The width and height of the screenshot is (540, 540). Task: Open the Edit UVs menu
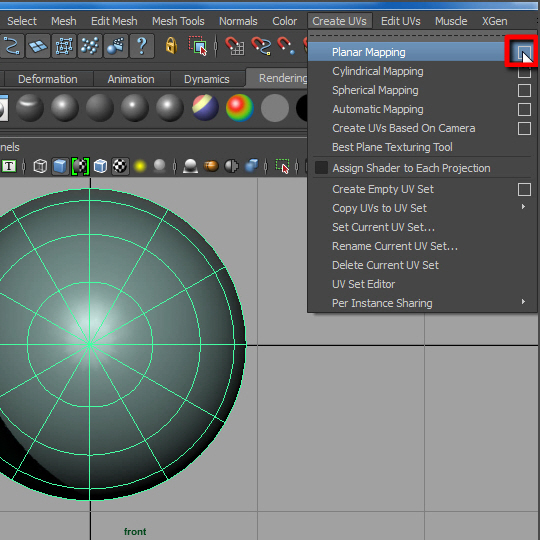point(401,21)
